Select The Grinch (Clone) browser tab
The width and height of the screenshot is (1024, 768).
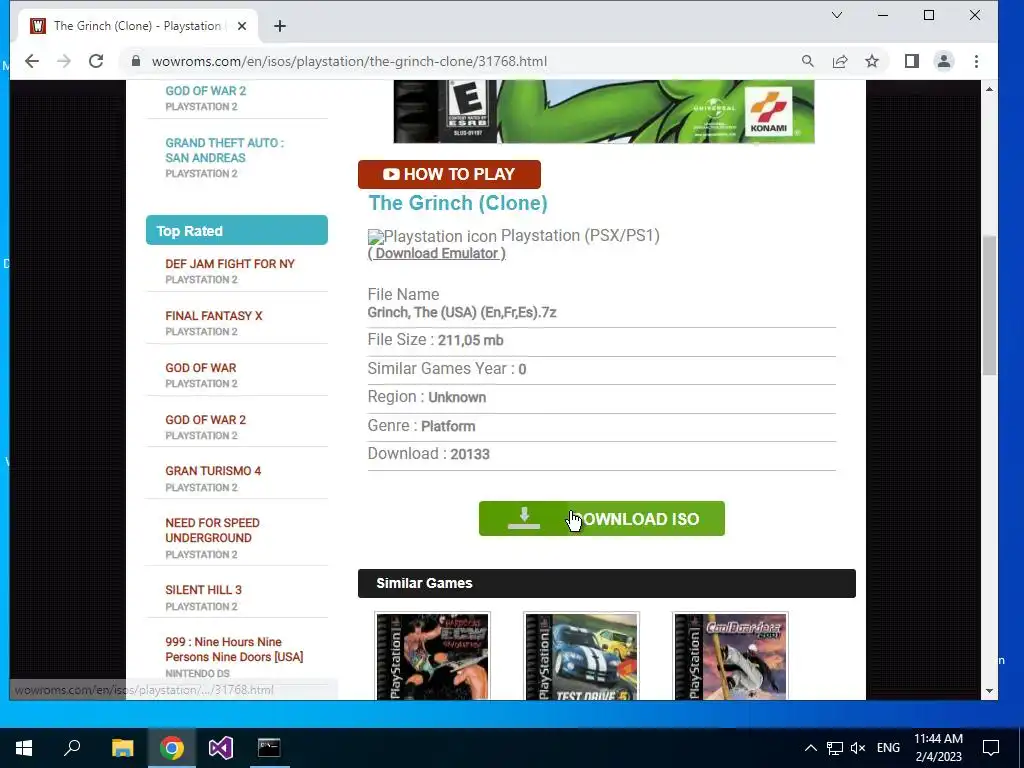point(137,26)
